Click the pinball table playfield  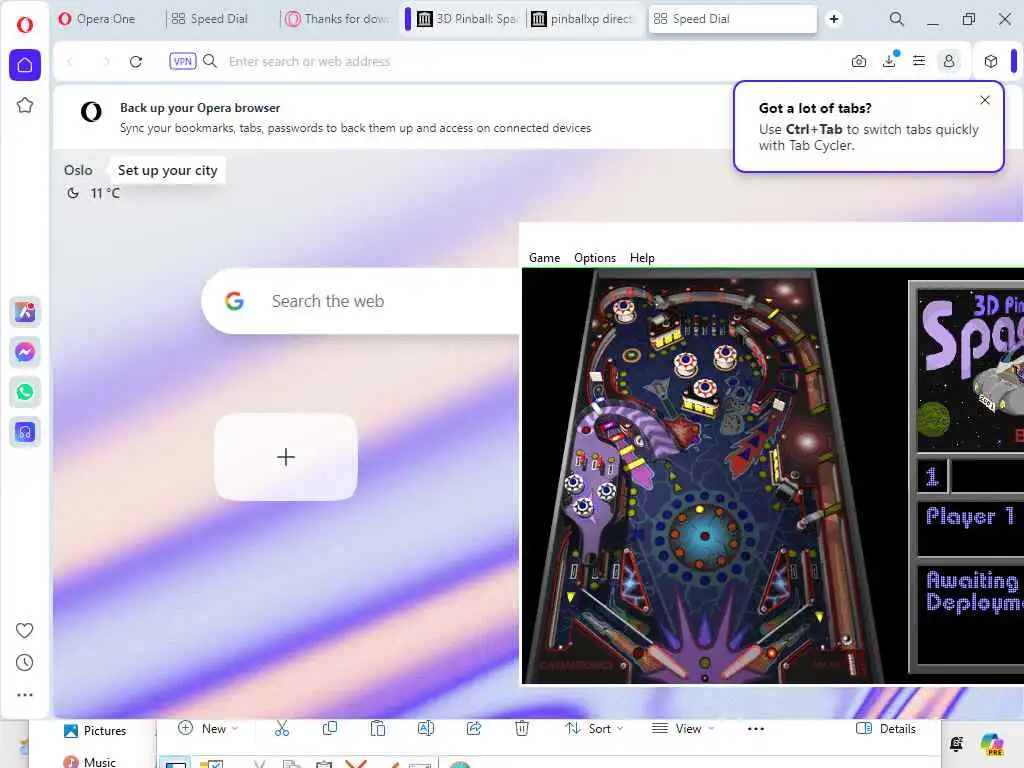pos(704,477)
